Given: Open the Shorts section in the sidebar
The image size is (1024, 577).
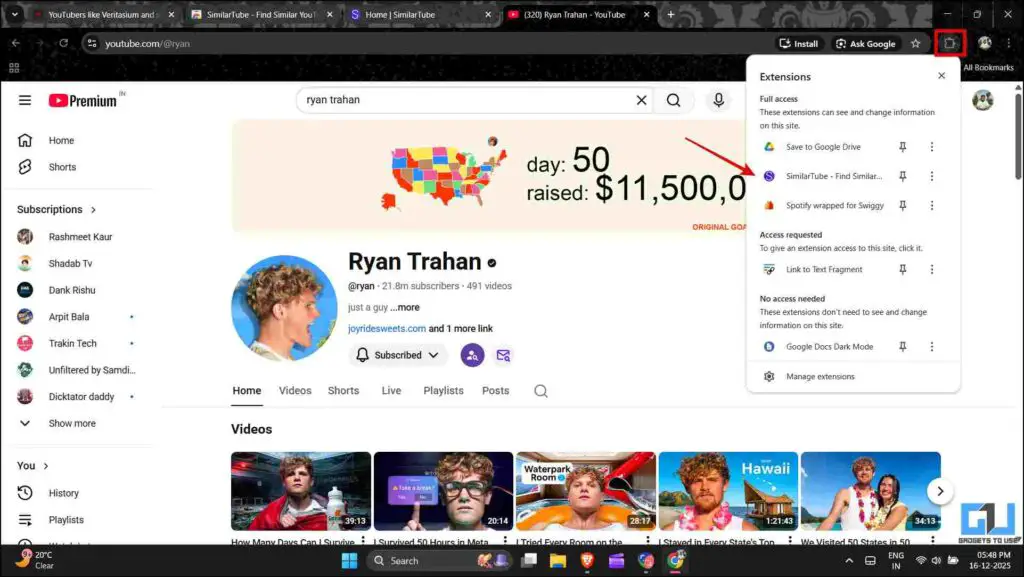Looking at the screenshot, I should (62, 167).
